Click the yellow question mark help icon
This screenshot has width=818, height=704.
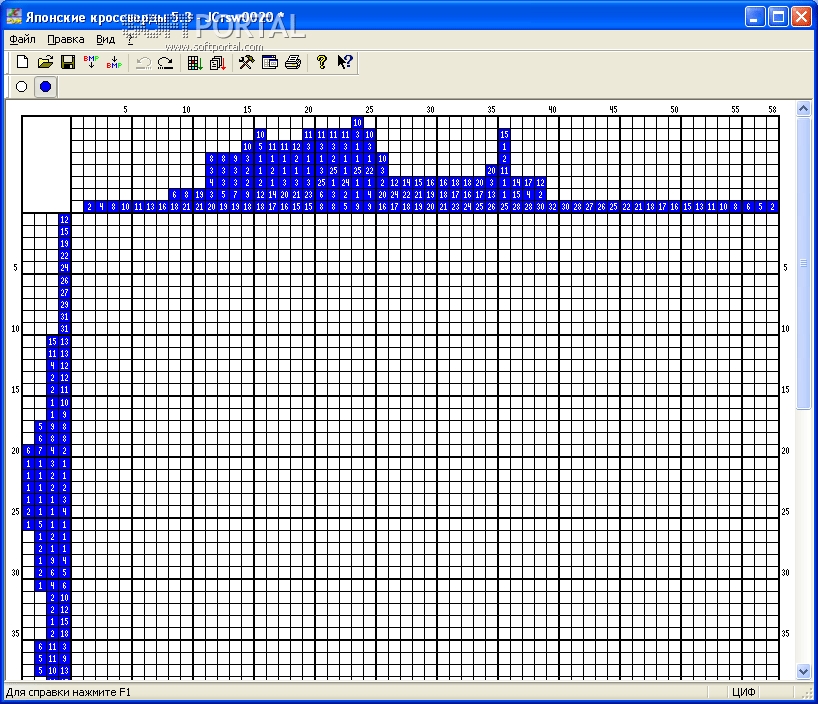(321, 63)
